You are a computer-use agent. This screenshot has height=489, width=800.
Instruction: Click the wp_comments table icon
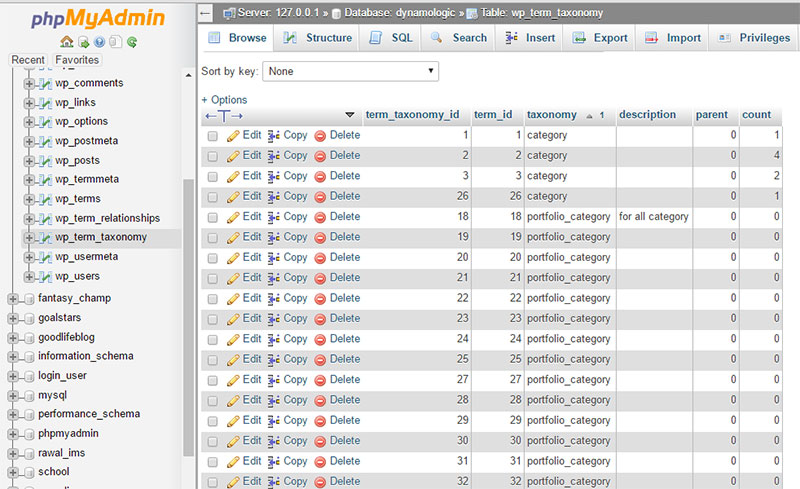46,83
